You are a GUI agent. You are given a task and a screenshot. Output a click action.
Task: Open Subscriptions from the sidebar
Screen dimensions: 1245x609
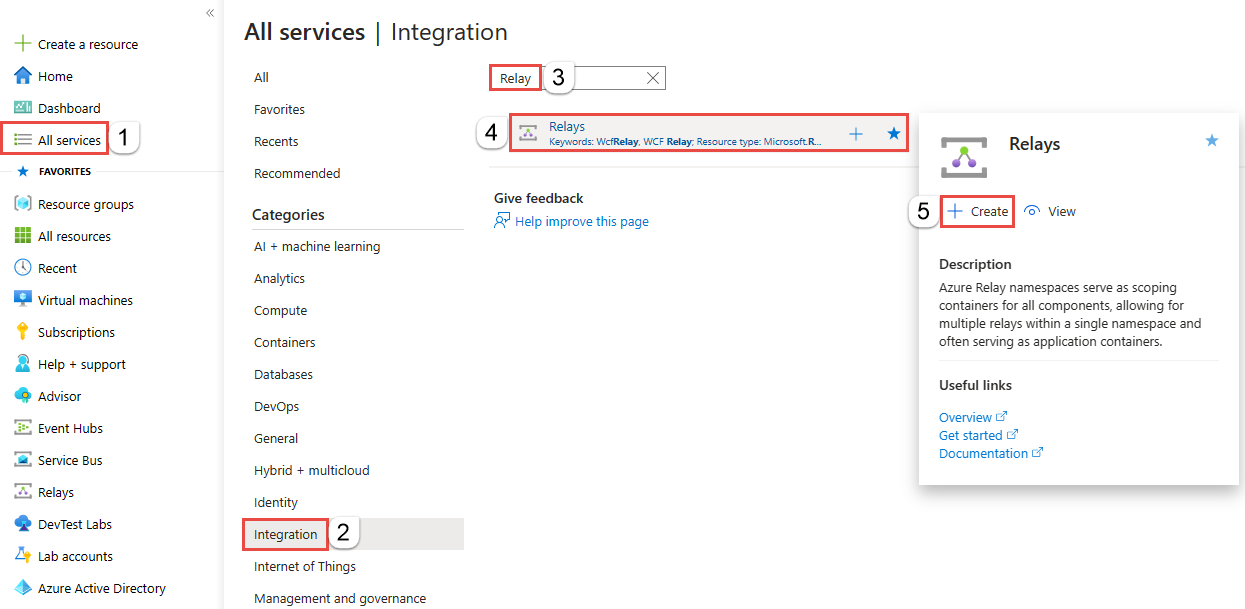[75, 331]
